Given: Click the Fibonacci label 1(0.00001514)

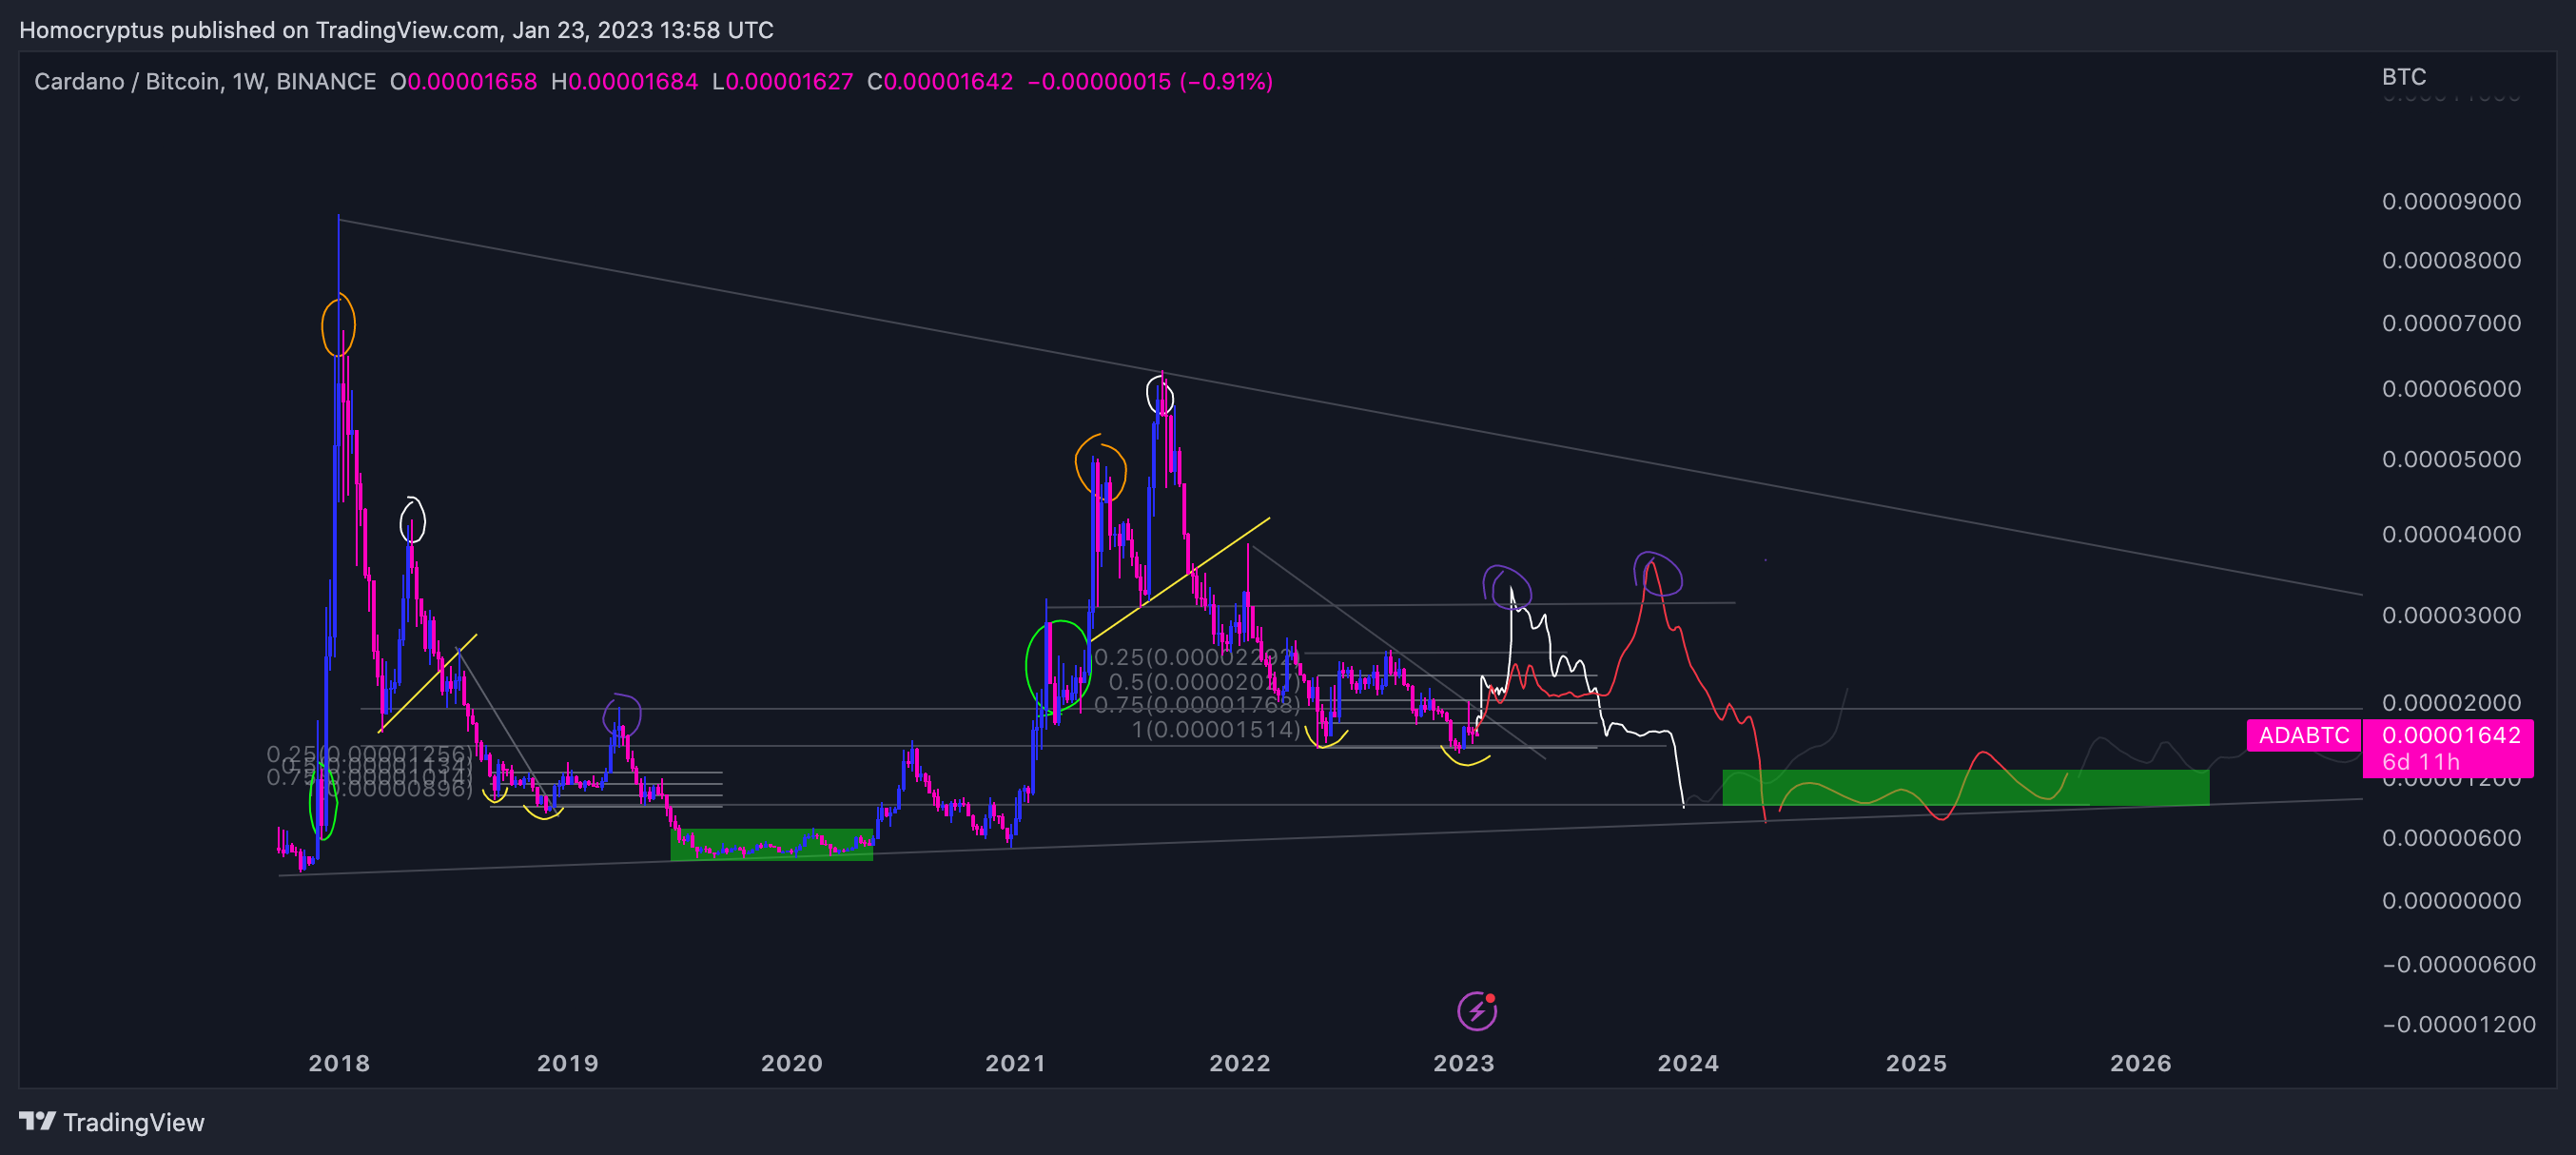Looking at the screenshot, I should pyautogui.click(x=1216, y=729).
